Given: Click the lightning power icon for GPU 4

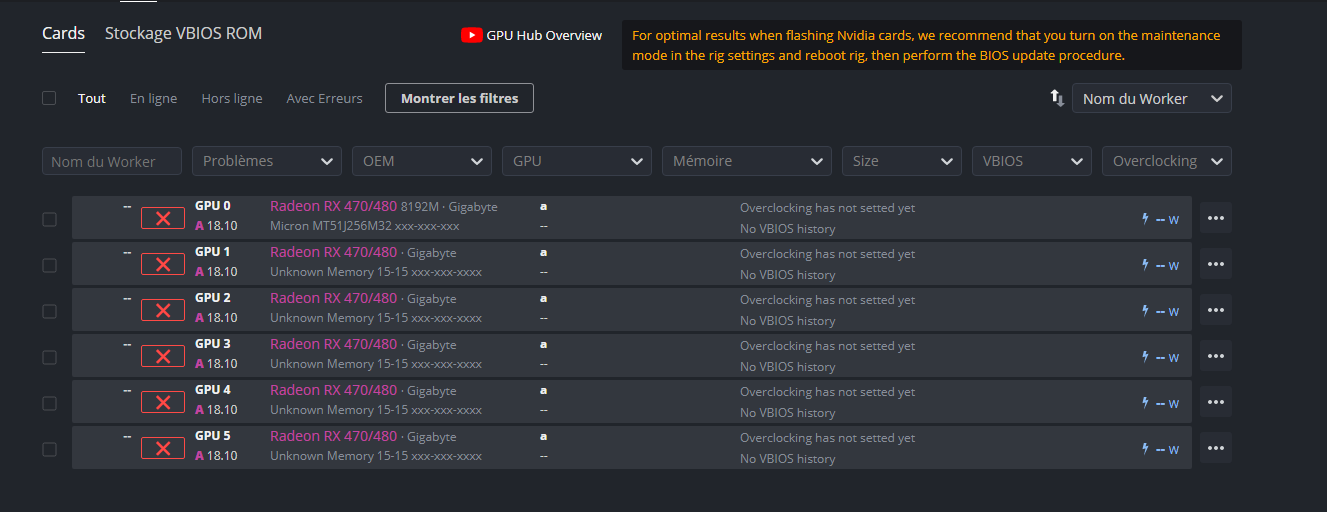Looking at the screenshot, I should [x=1146, y=402].
